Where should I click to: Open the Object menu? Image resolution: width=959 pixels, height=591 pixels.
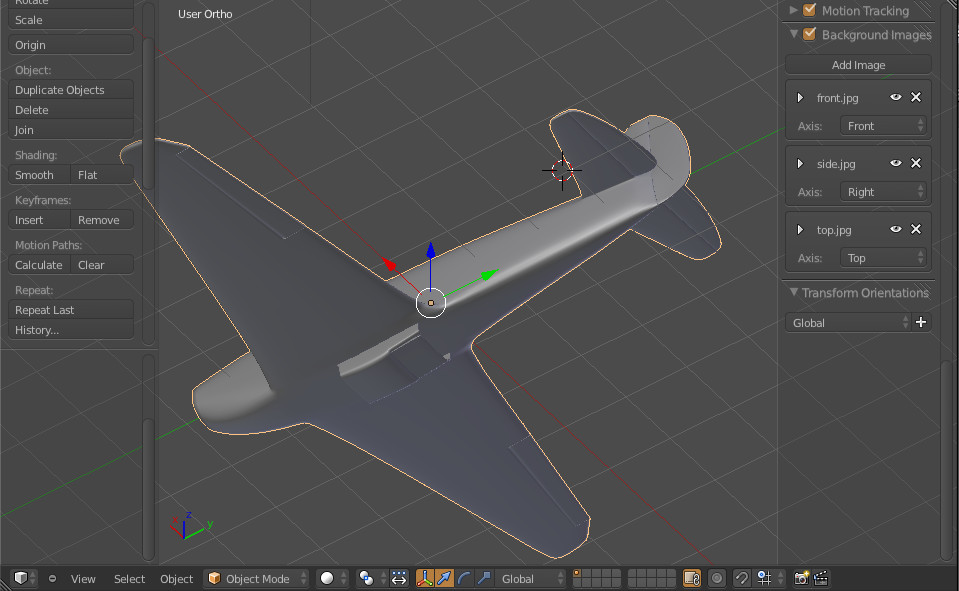tap(176, 578)
